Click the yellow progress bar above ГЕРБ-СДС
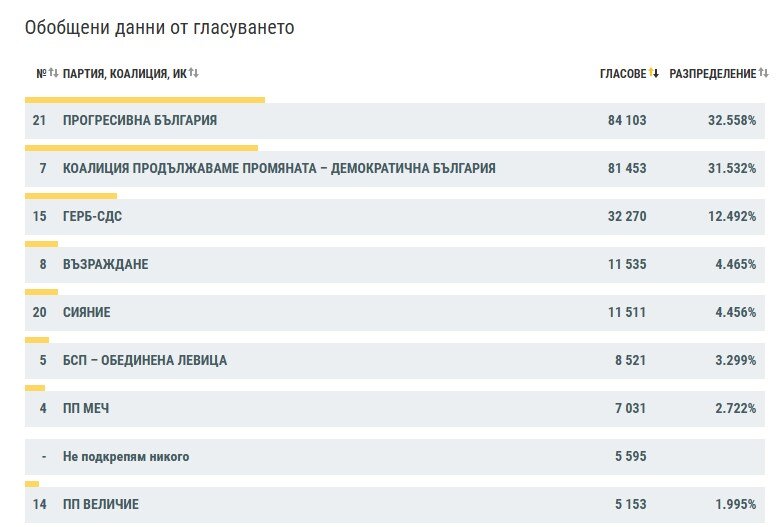777x527 pixels. [71, 196]
